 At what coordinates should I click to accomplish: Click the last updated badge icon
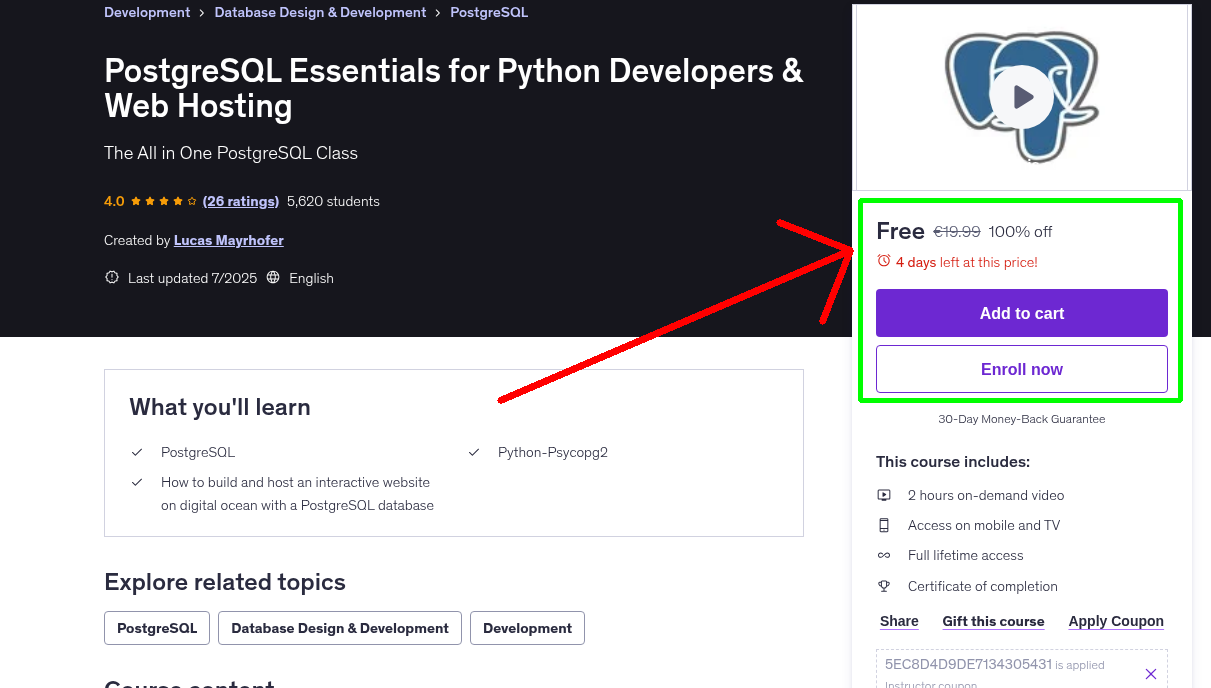[112, 278]
